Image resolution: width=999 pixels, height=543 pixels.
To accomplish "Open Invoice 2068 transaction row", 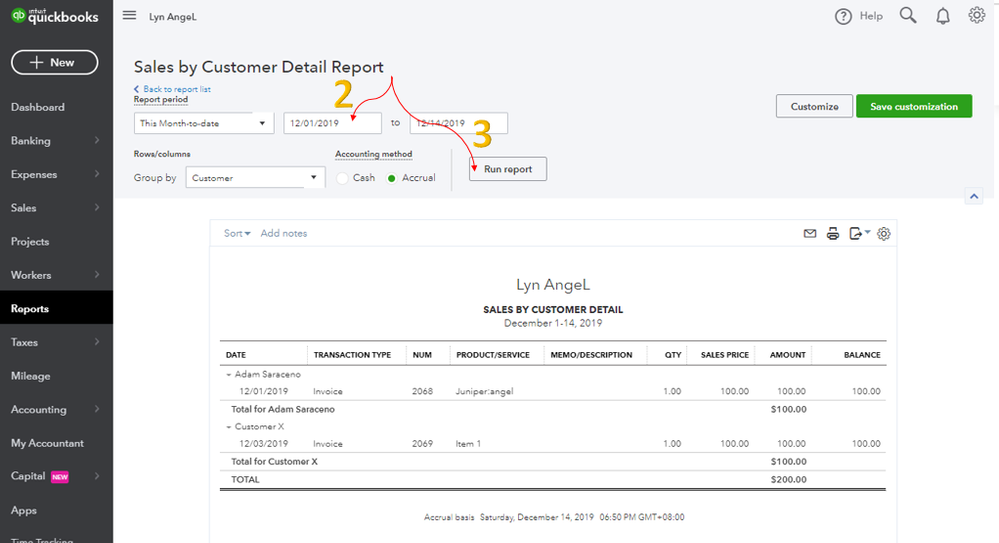I will 553,391.
